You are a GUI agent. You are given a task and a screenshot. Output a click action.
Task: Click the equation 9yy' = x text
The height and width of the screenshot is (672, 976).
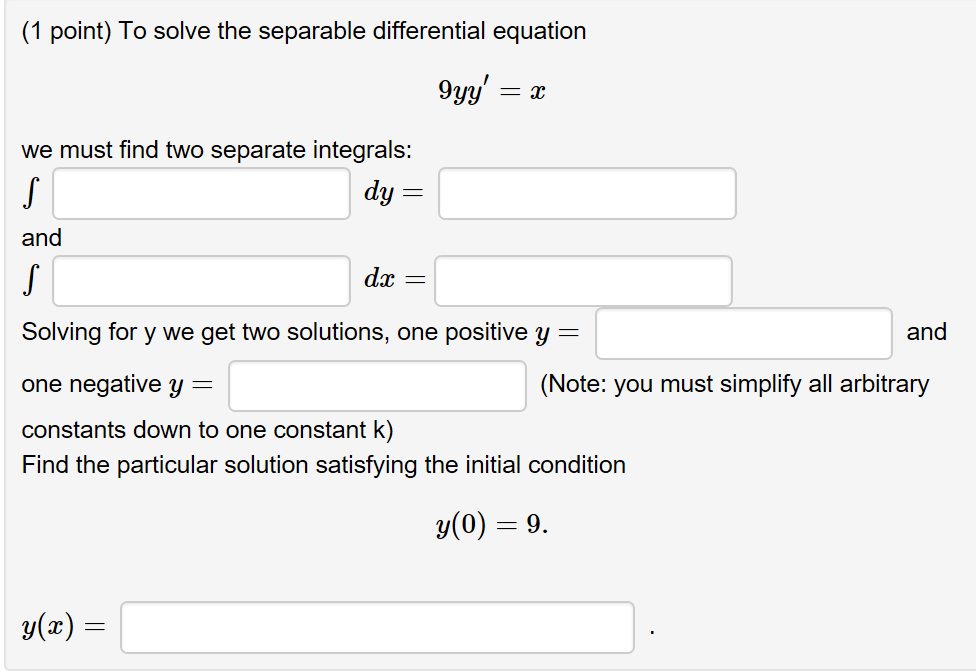click(487, 88)
